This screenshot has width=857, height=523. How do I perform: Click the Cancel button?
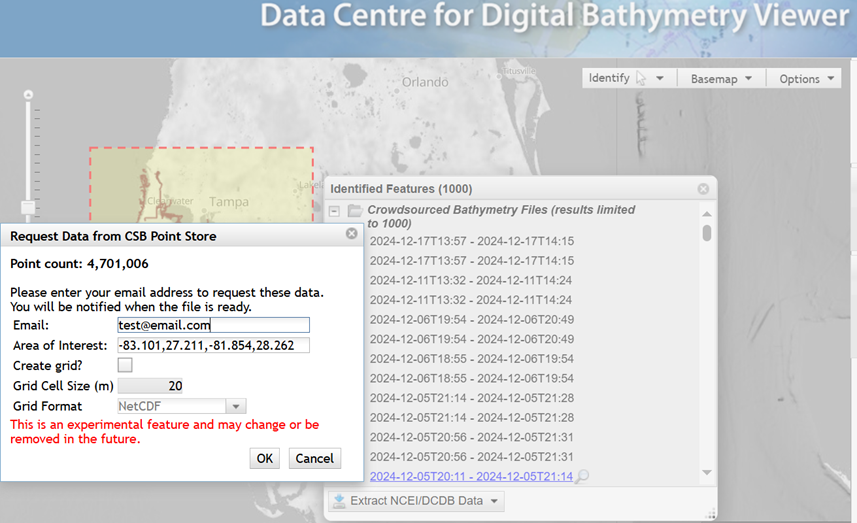314,458
